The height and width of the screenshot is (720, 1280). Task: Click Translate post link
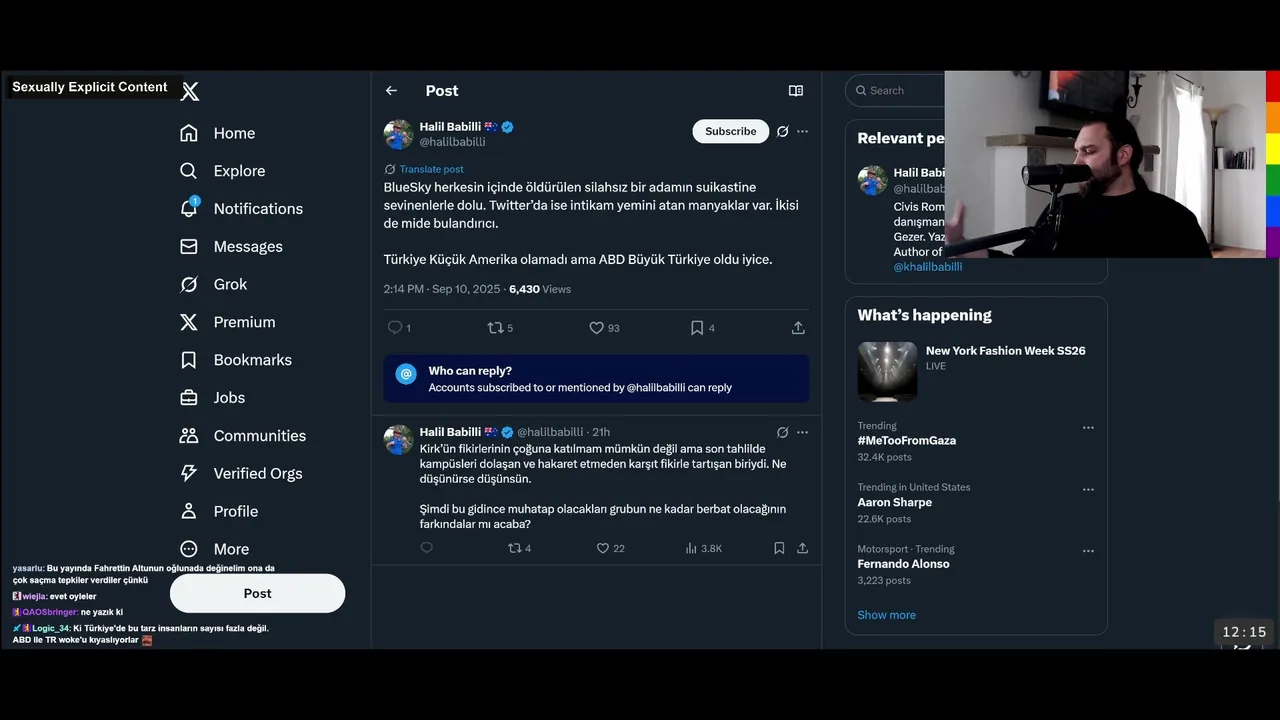[431, 169]
